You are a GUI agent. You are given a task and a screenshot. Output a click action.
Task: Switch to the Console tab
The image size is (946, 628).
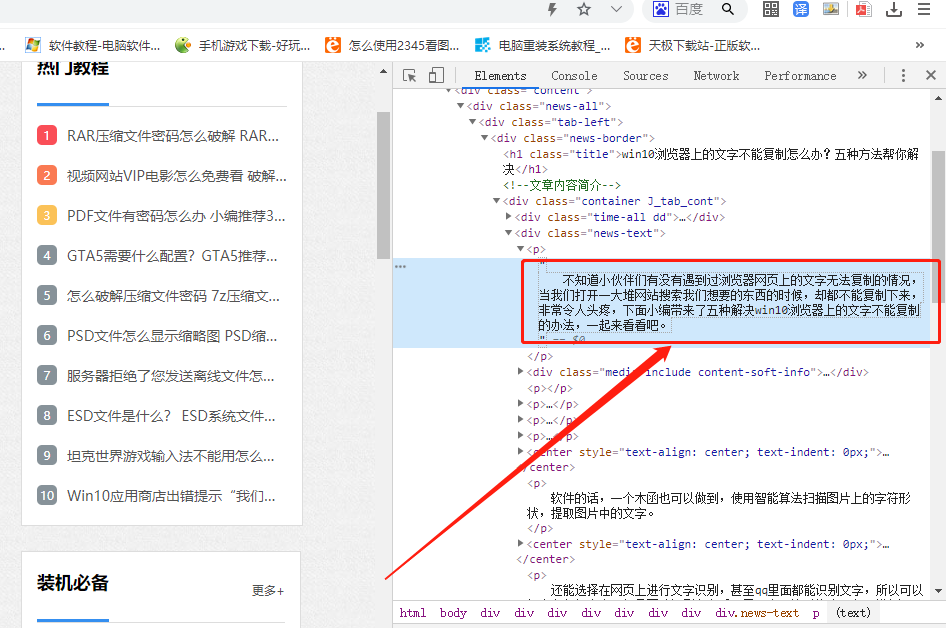point(573,75)
